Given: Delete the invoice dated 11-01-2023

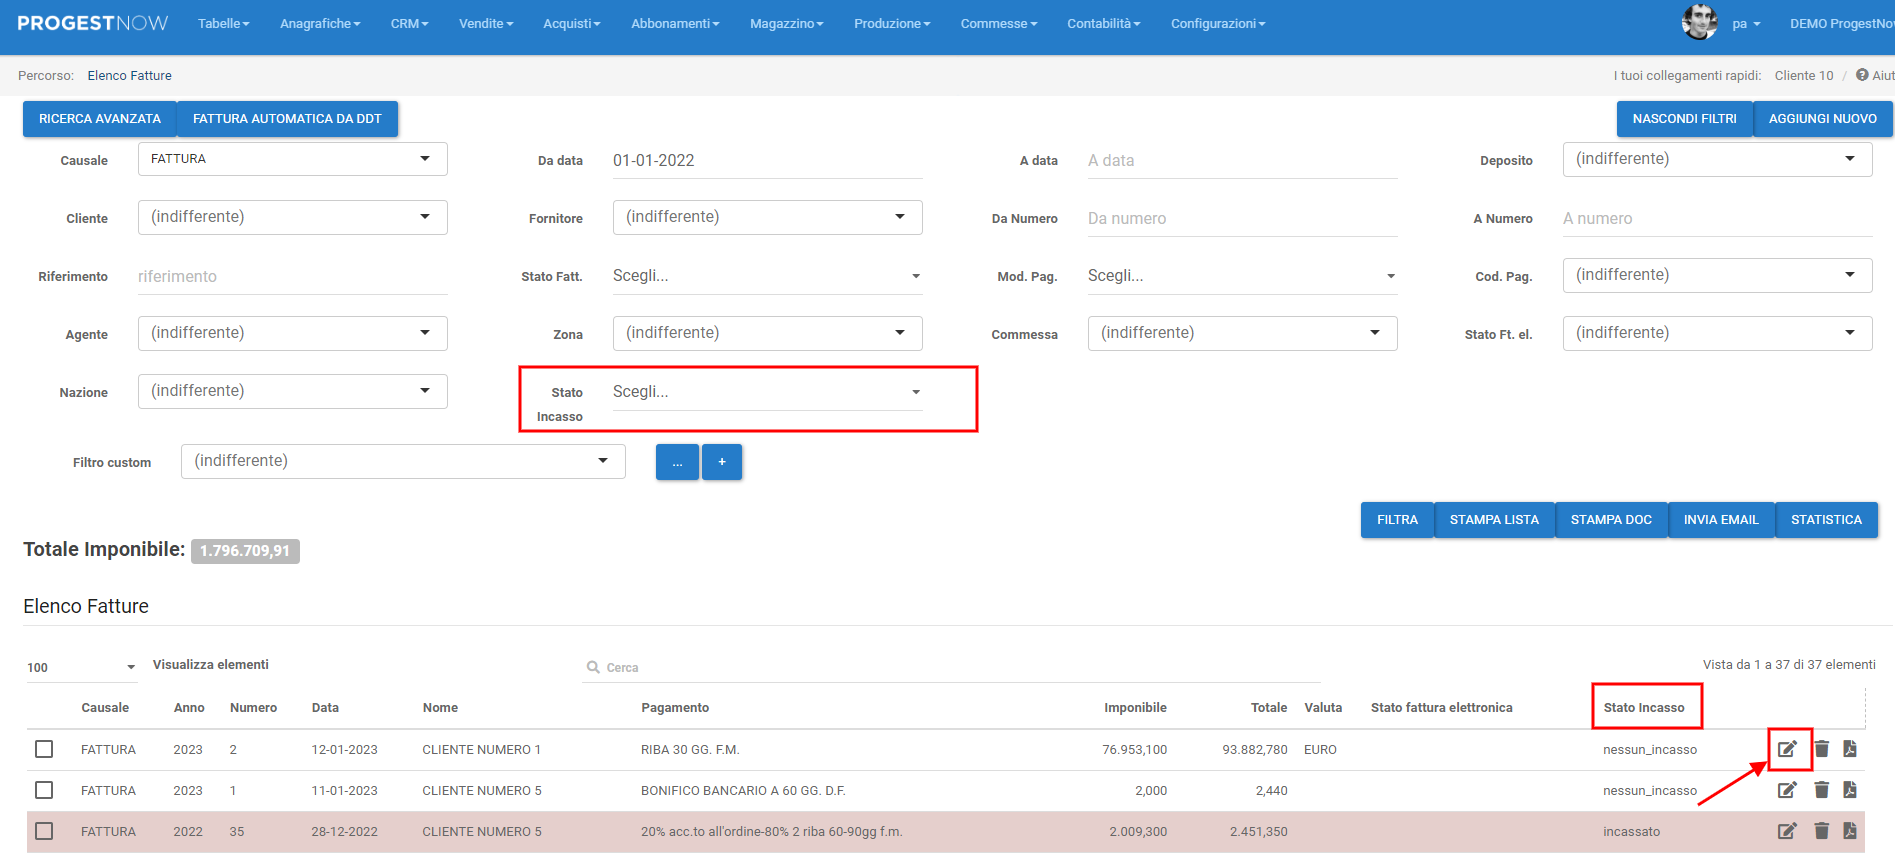Looking at the screenshot, I should click(x=1822, y=790).
